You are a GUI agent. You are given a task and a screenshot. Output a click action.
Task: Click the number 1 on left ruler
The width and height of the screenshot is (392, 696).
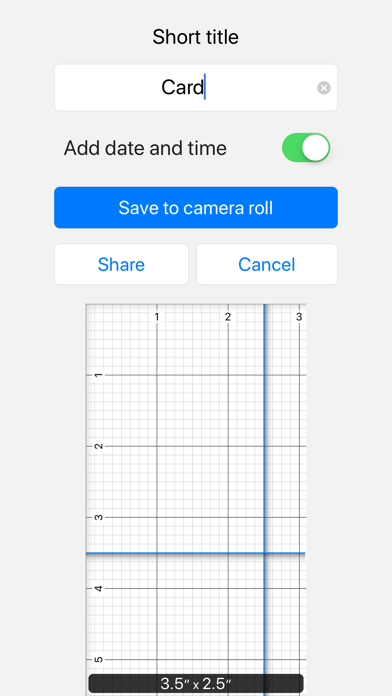click(x=99, y=375)
